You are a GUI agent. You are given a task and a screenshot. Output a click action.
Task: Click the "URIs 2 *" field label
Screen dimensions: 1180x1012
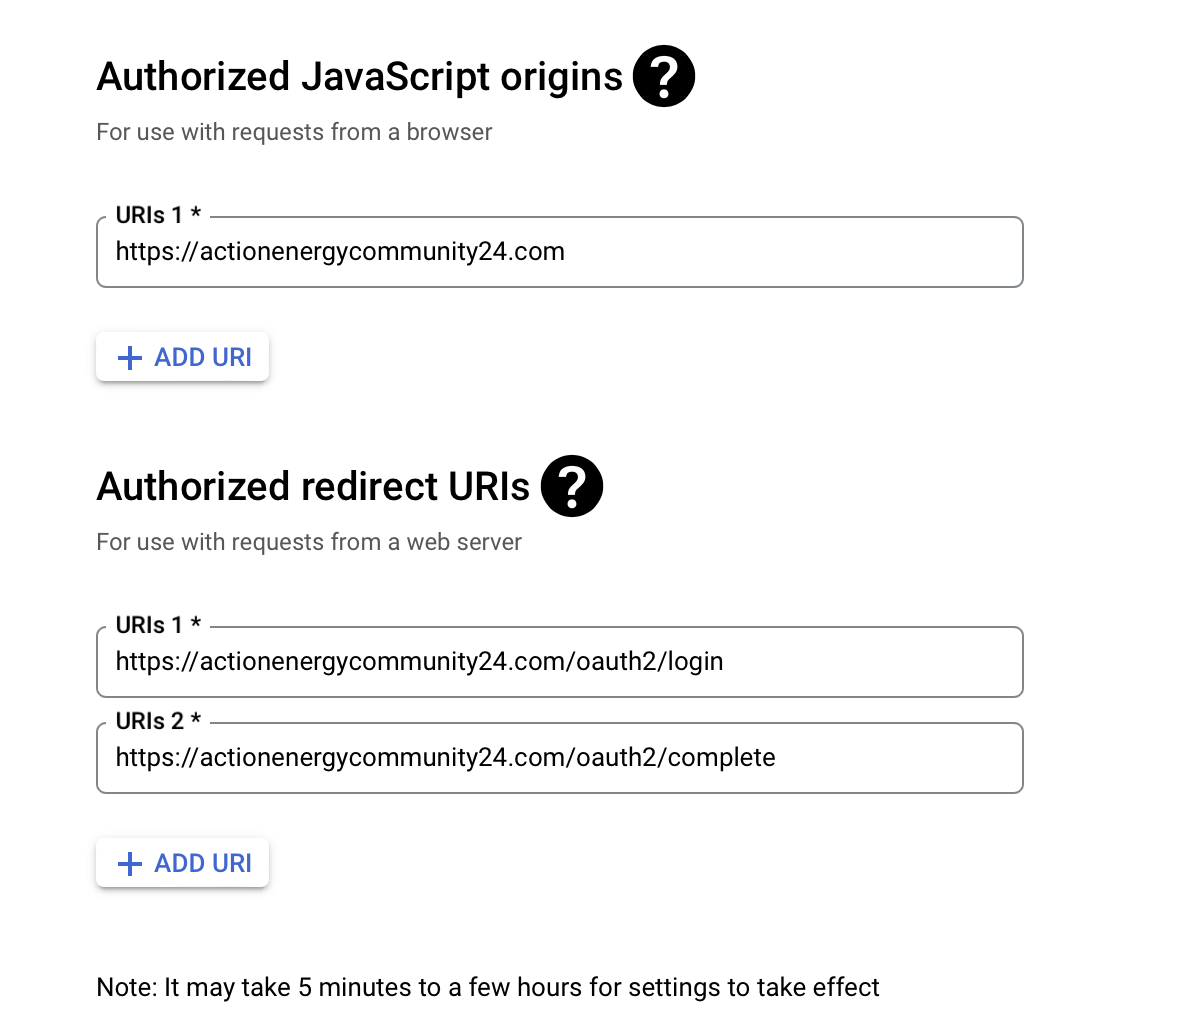(158, 721)
